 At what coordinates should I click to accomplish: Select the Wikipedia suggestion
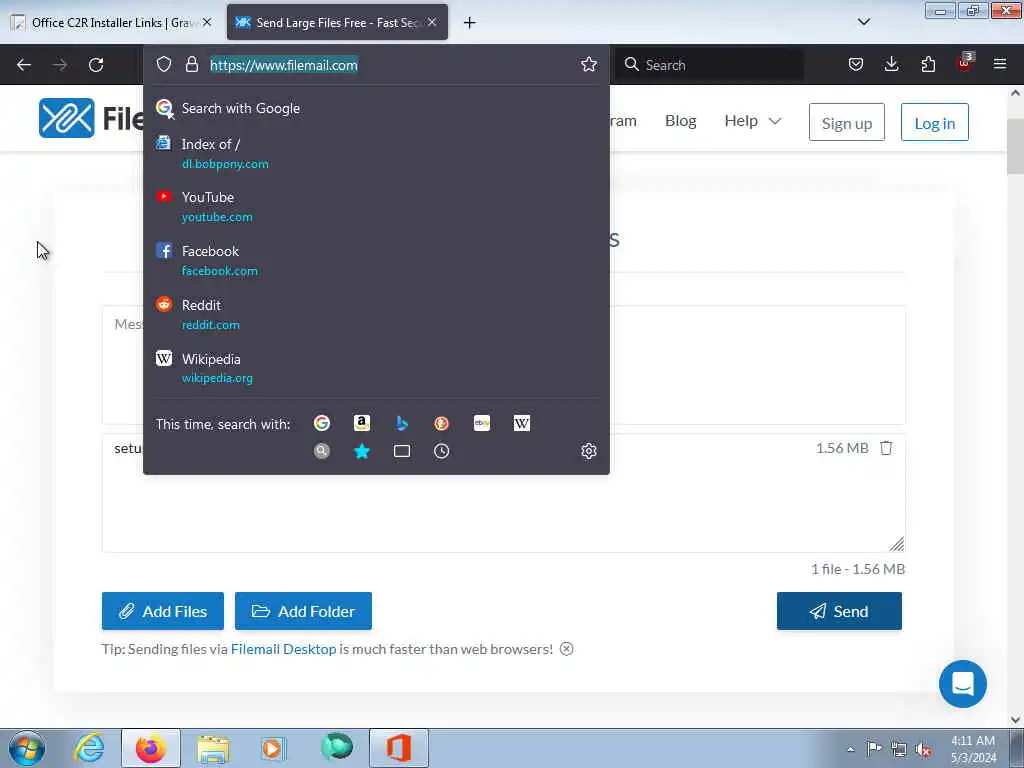pyautogui.click(x=376, y=368)
